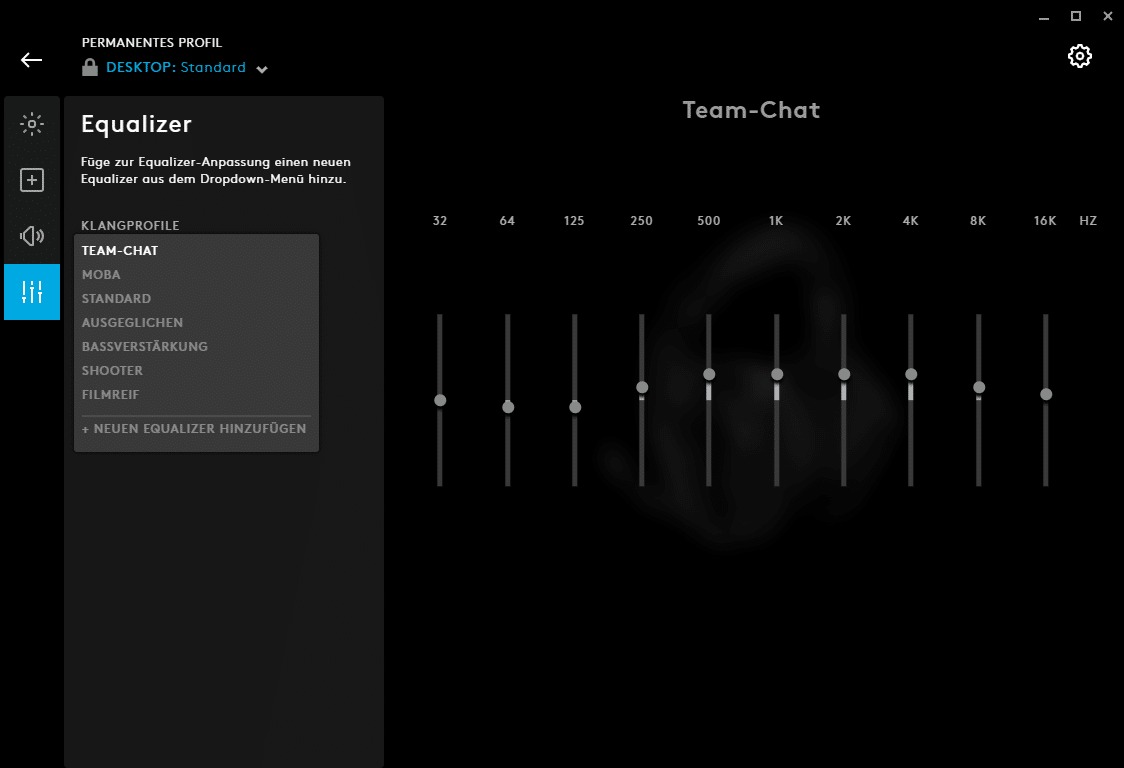1124x768 pixels.
Task: Click the lock icon beside DESKTOP
Action: 90,68
